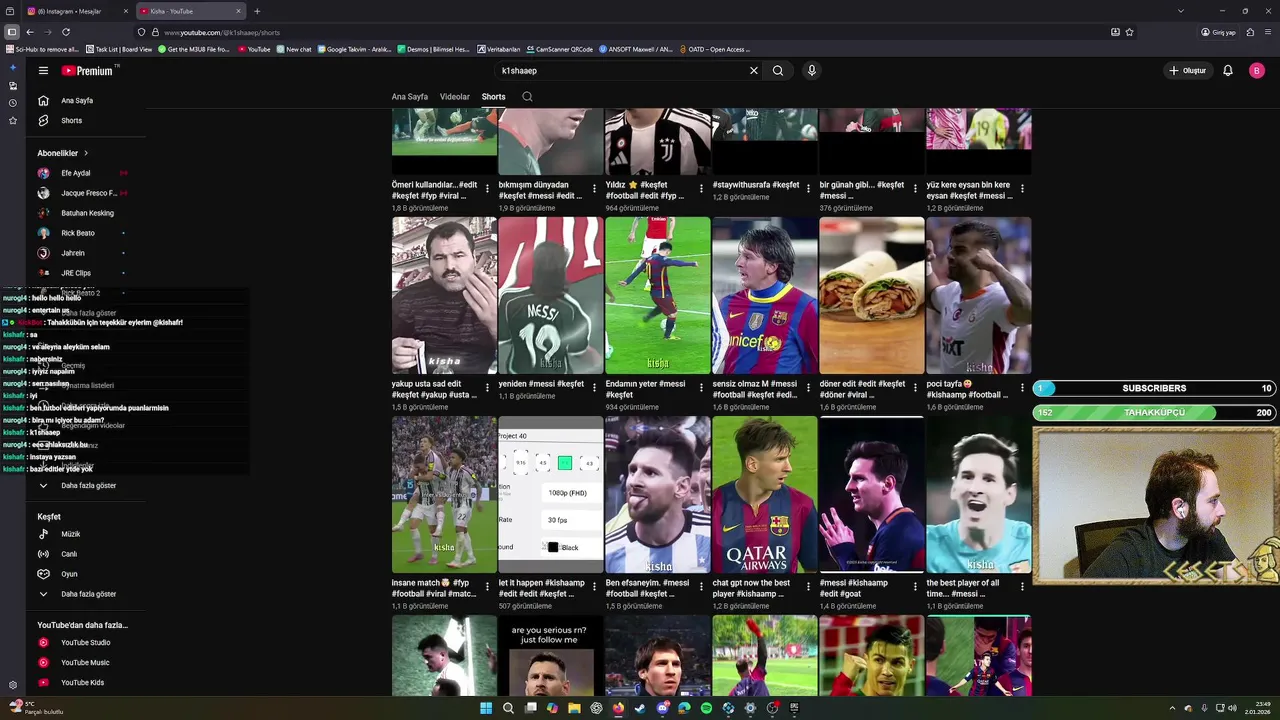Click the browser Giriş yap button
Screen dimensions: 1280x720
(x=1219, y=32)
